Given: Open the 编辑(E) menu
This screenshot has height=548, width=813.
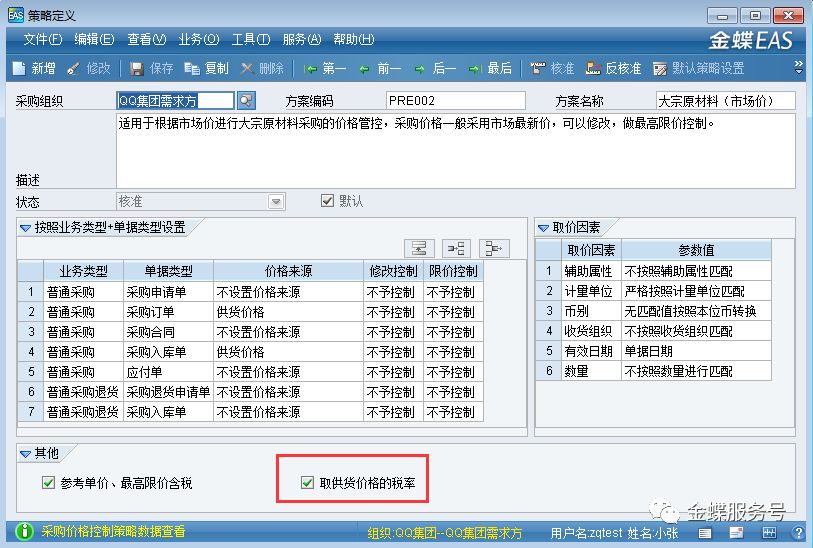Looking at the screenshot, I should pyautogui.click(x=94, y=39).
